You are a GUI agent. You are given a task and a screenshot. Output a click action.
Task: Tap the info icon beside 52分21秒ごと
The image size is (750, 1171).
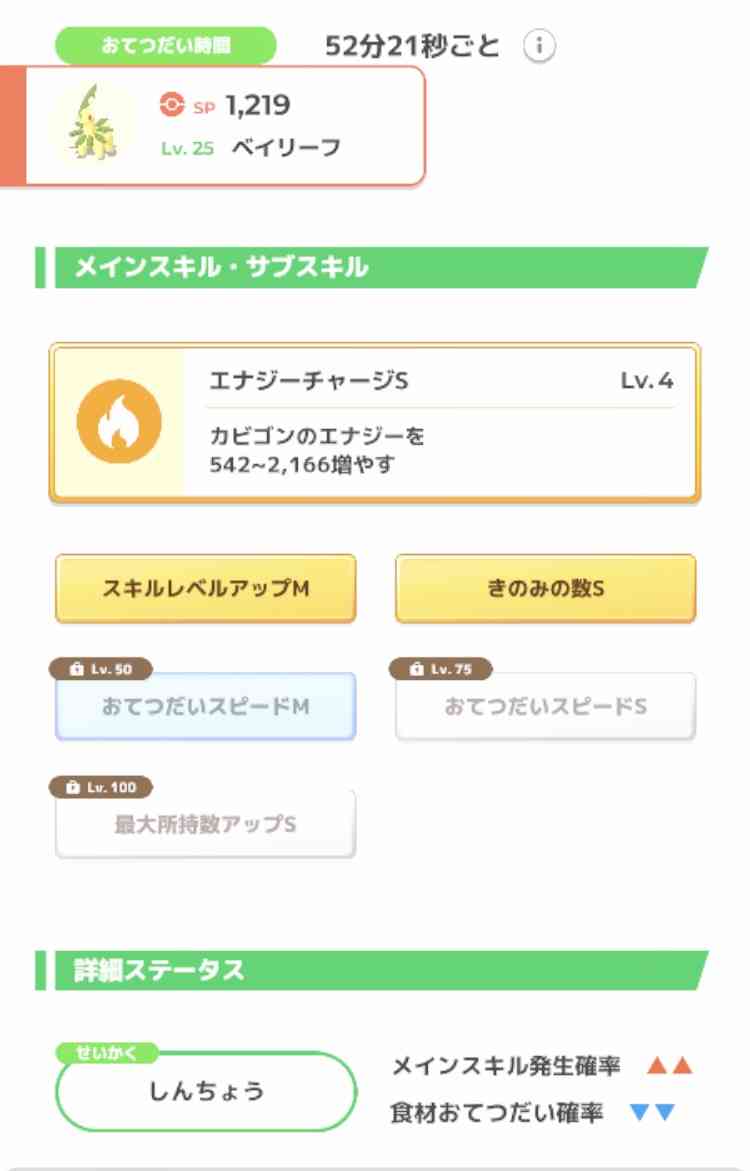click(539, 46)
